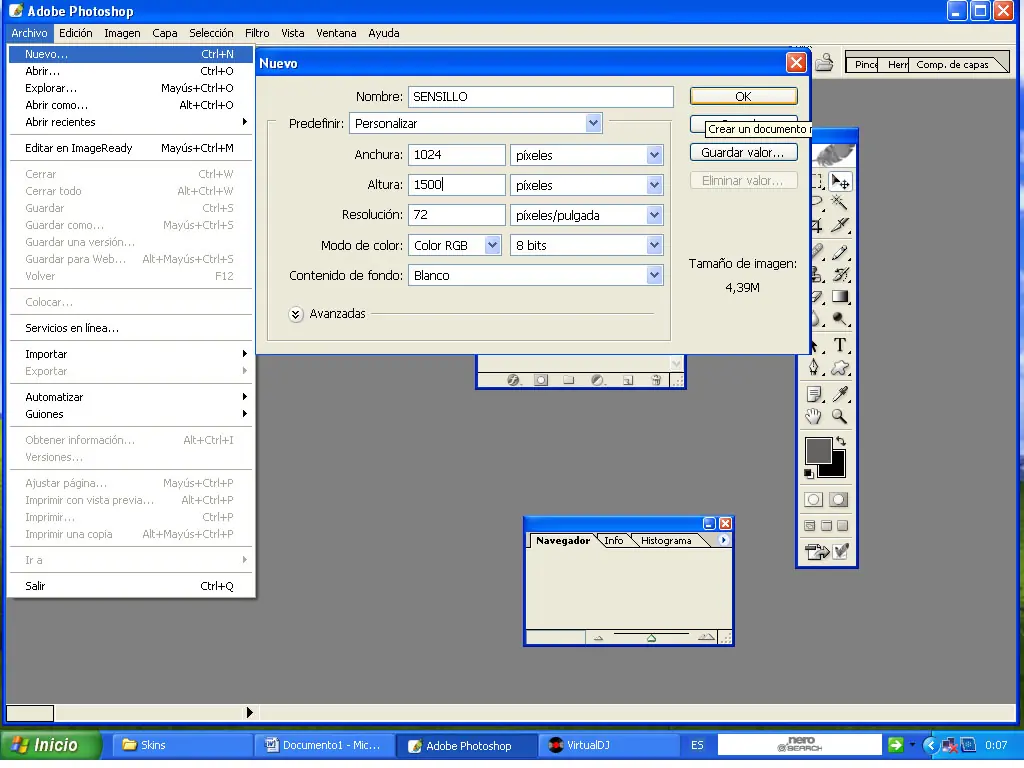Click the Guardar valor... button
Screen dimensions: 1024x768
coord(743,152)
